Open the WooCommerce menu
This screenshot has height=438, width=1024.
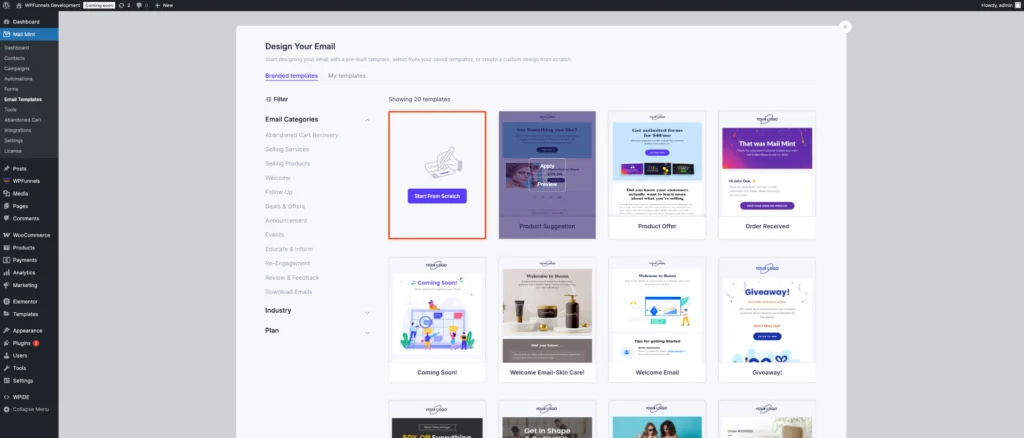29,235
